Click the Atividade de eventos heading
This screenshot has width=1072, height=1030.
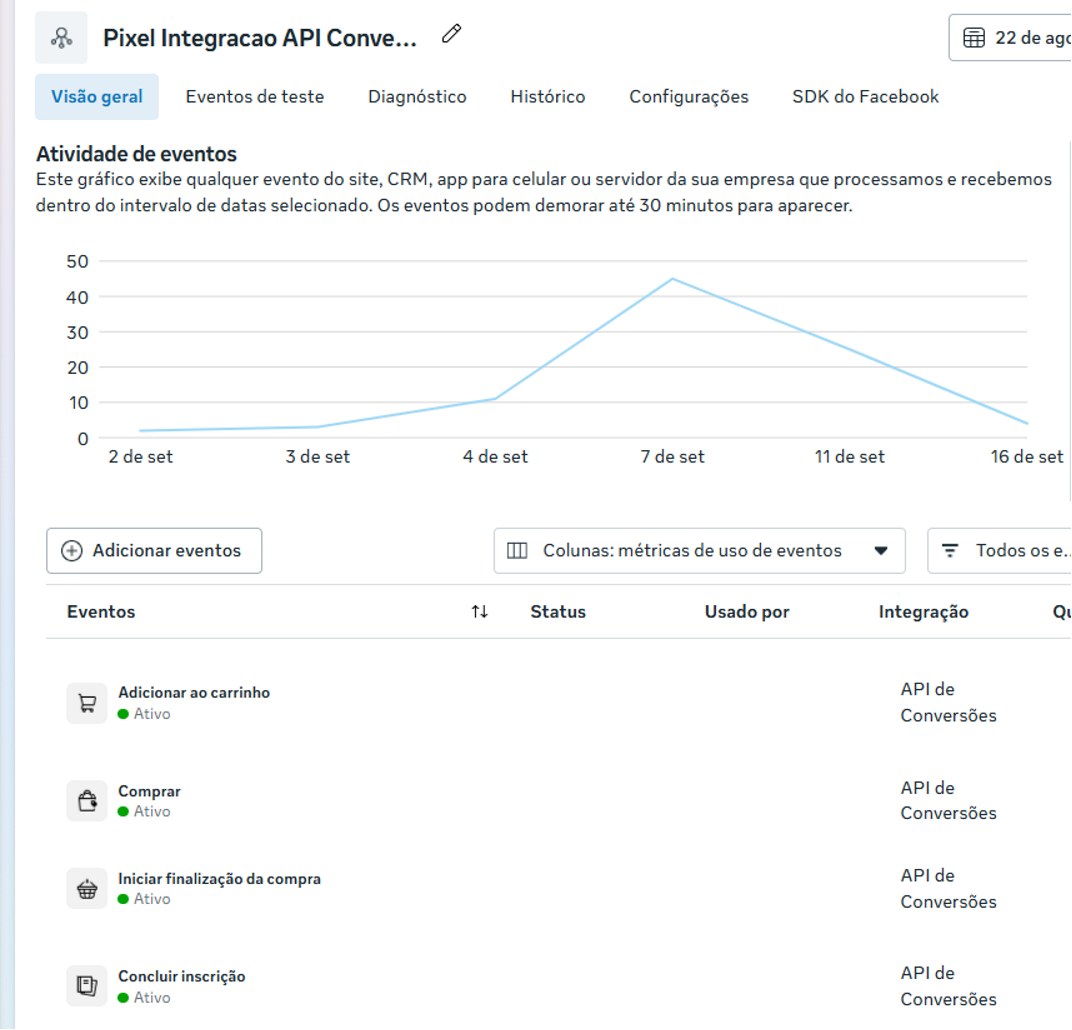click(x=136, y=154)
